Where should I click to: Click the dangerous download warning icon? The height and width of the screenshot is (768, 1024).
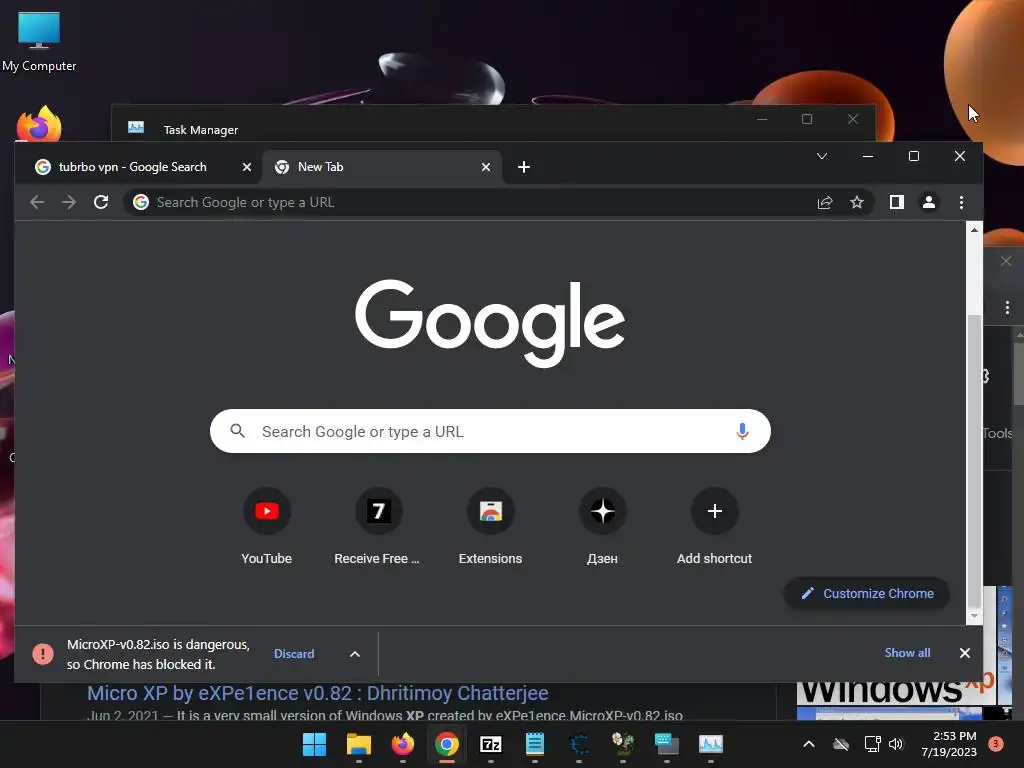tap(43, 654)
